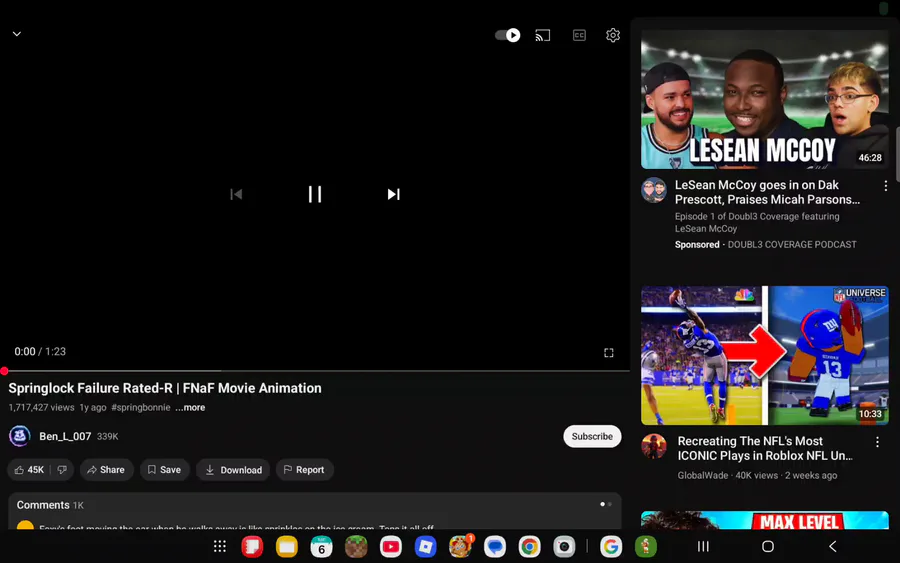
Task: Click the sidebar scrollbar on the right edge
Action: tap(897, 154)
